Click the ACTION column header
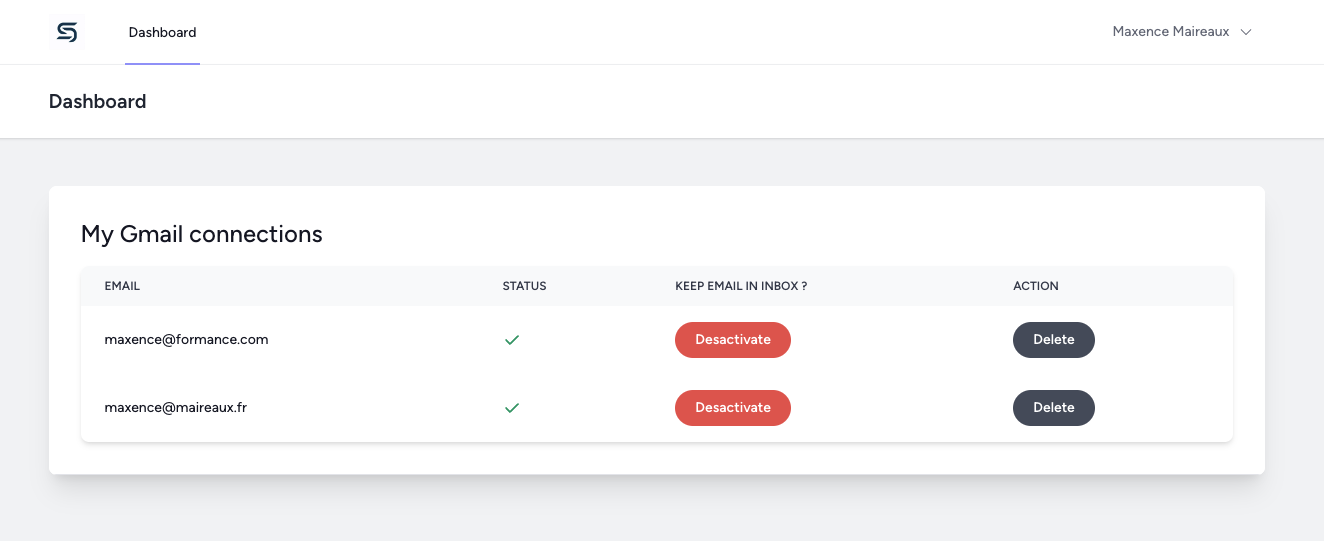Screen dimensions: 1324x541 tap(1036, 286)
